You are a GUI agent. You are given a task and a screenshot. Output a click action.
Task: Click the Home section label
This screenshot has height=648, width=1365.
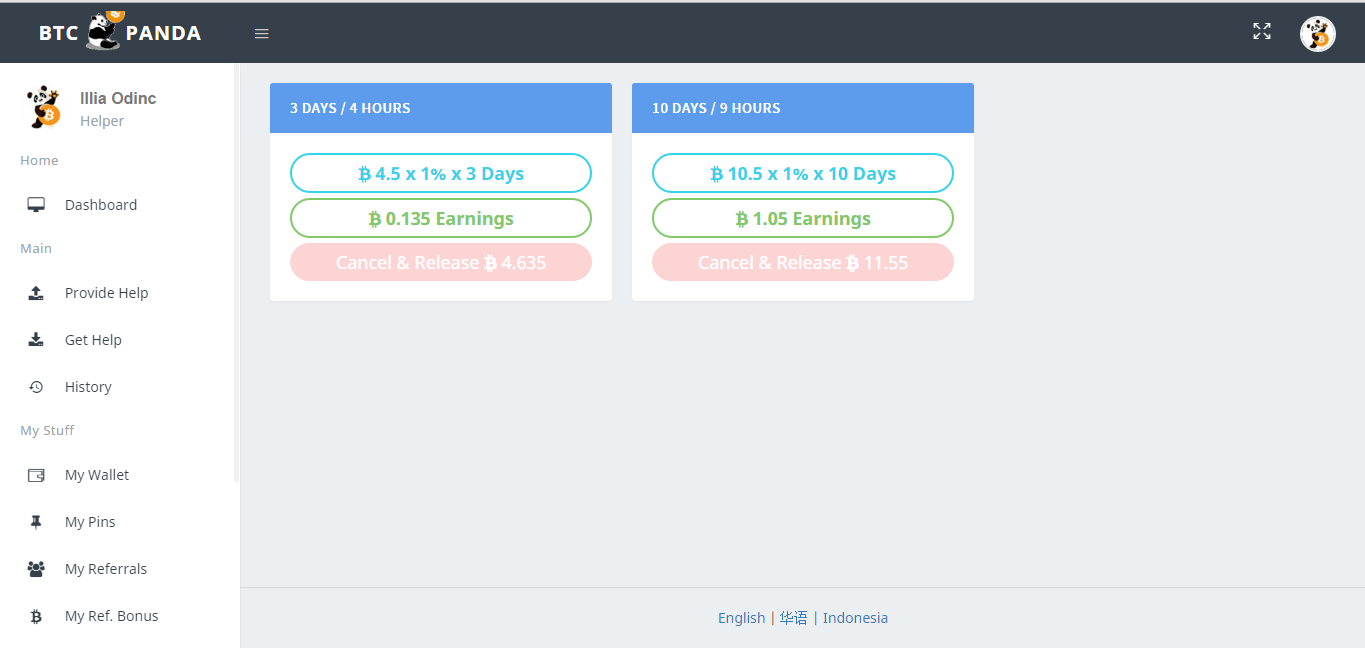point(39,161)
